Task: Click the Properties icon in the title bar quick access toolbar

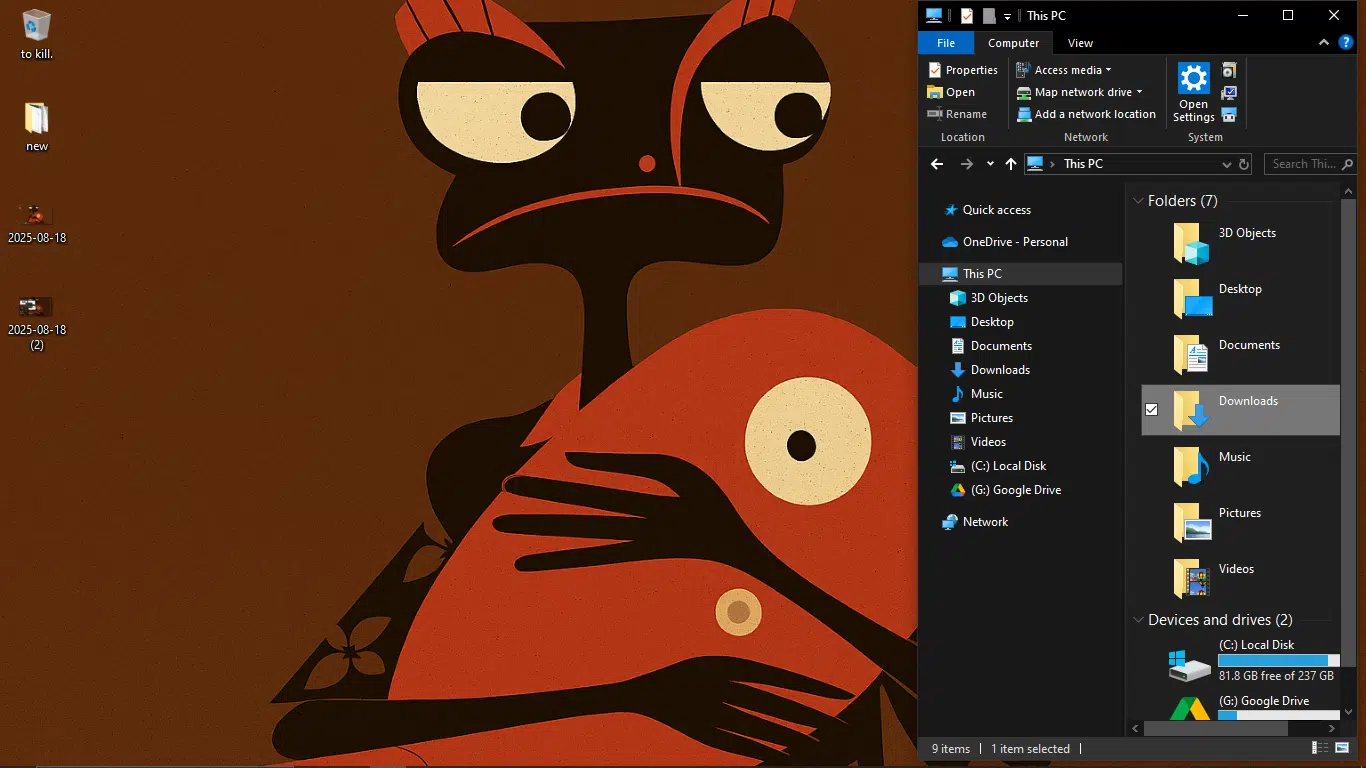Action: point(967,15)
